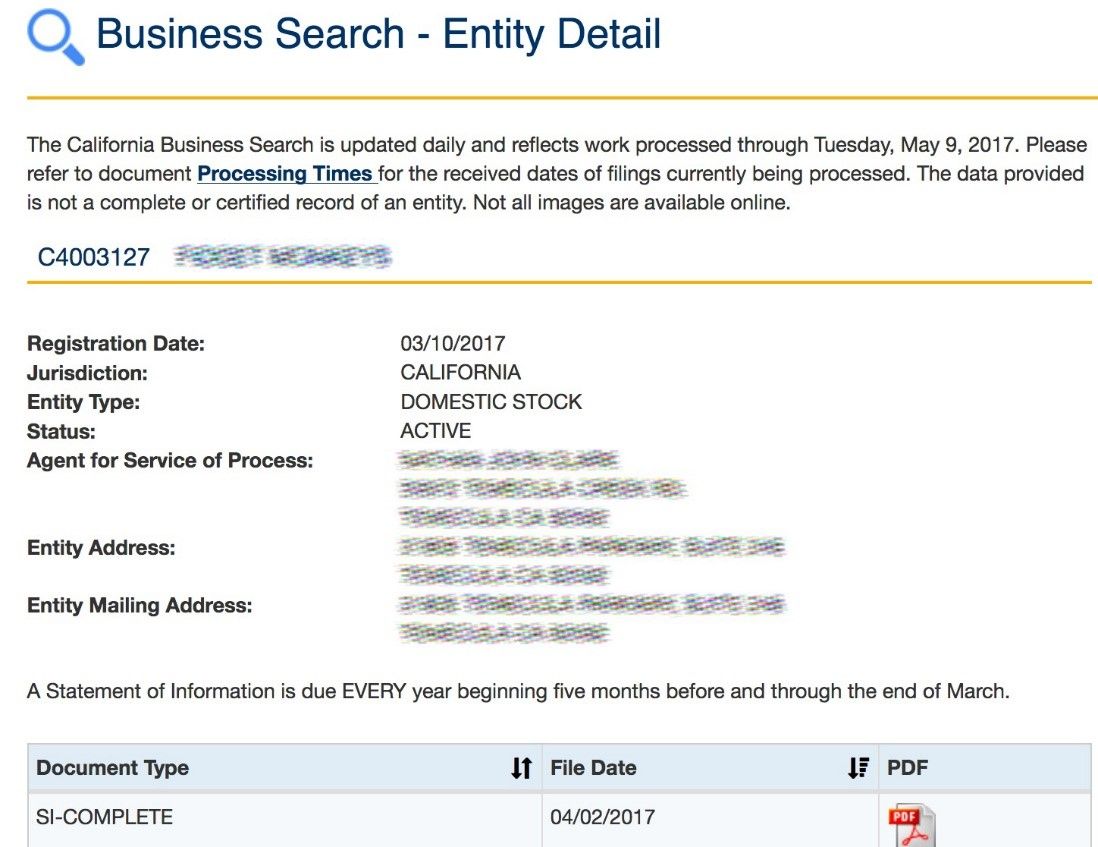Click the blurred entity name beside C4003127
Image resolution: width=1098 pixels, height=847 pixels.
283,258
